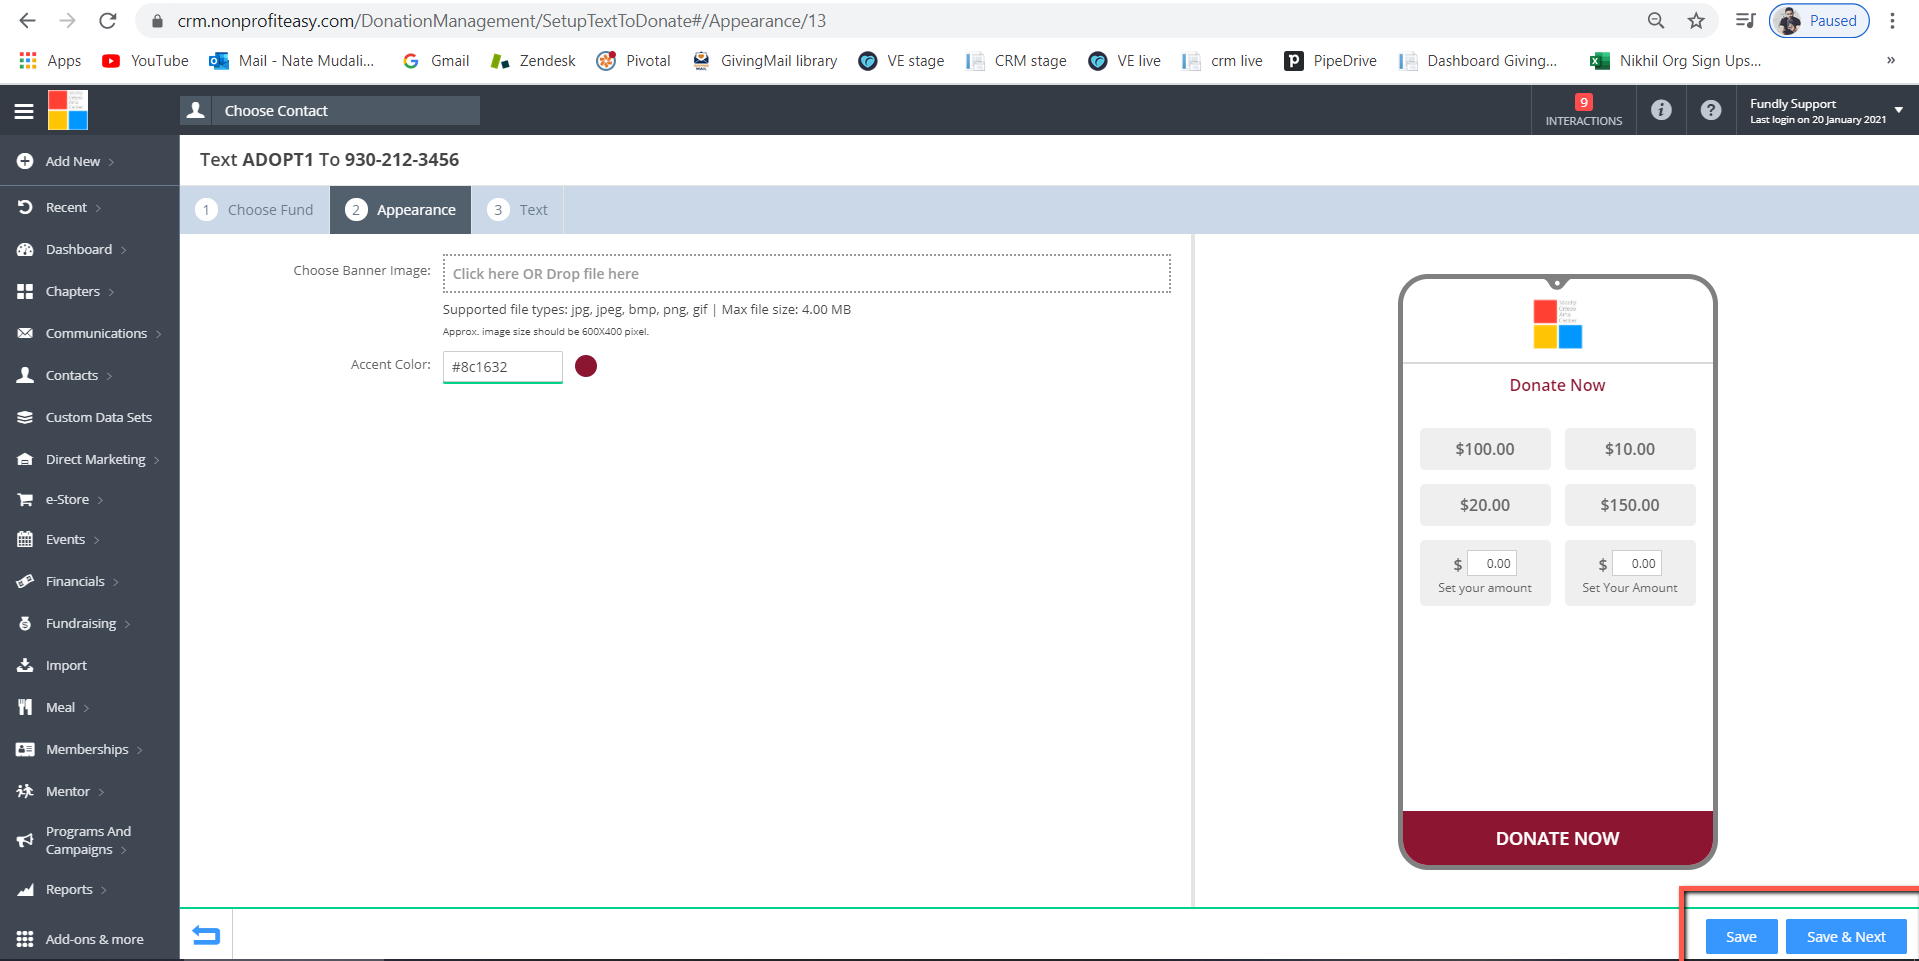Click the Memberships card icon
This screenshot has width=1919, height=961.
(x=25, y=749)
